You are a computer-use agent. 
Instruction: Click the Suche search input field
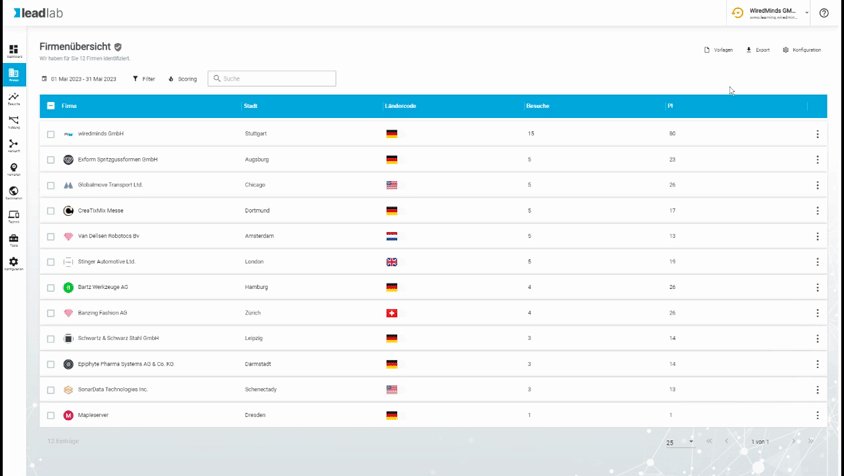point(272,79)
